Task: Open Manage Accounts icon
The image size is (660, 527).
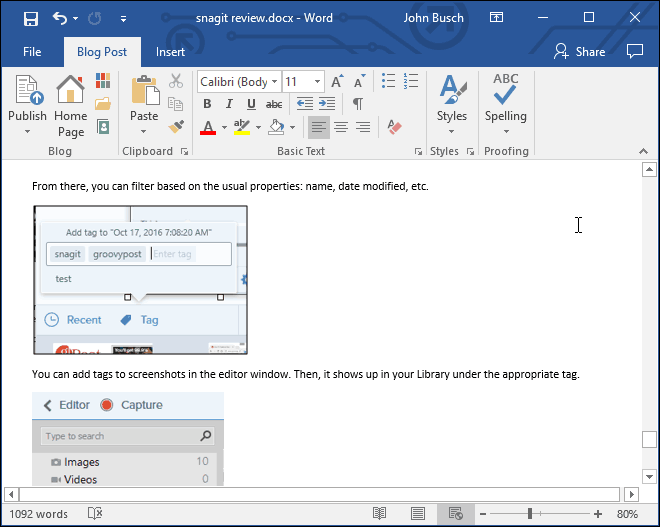Action: (103, 126)
